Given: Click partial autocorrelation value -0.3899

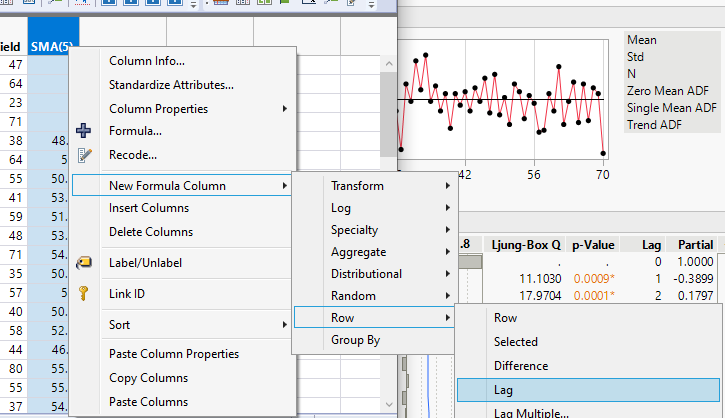Looking at the screenshot, I should (693, 279).
